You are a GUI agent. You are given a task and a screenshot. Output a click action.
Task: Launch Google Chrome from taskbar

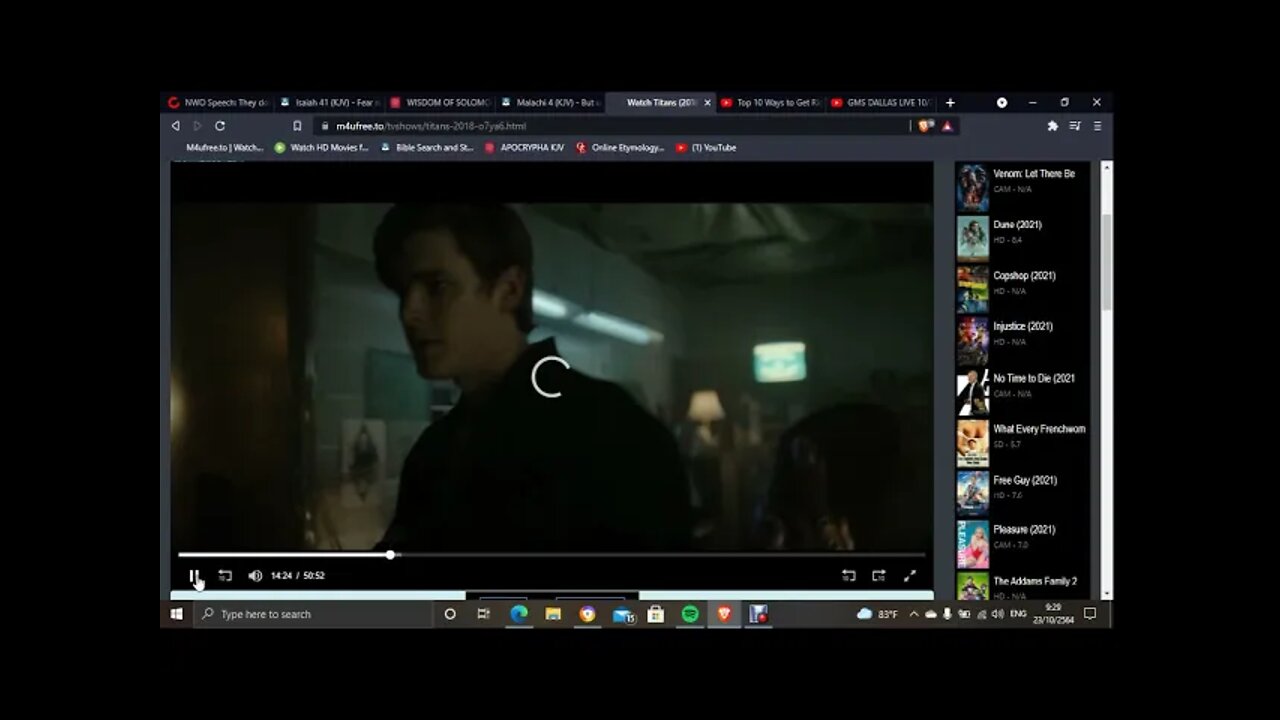[x=587, y=614]
